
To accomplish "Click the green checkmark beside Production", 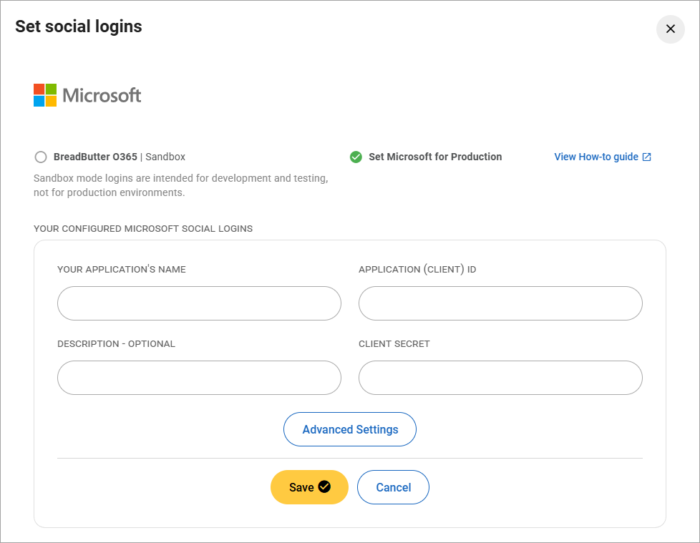I will click(355, 157).
